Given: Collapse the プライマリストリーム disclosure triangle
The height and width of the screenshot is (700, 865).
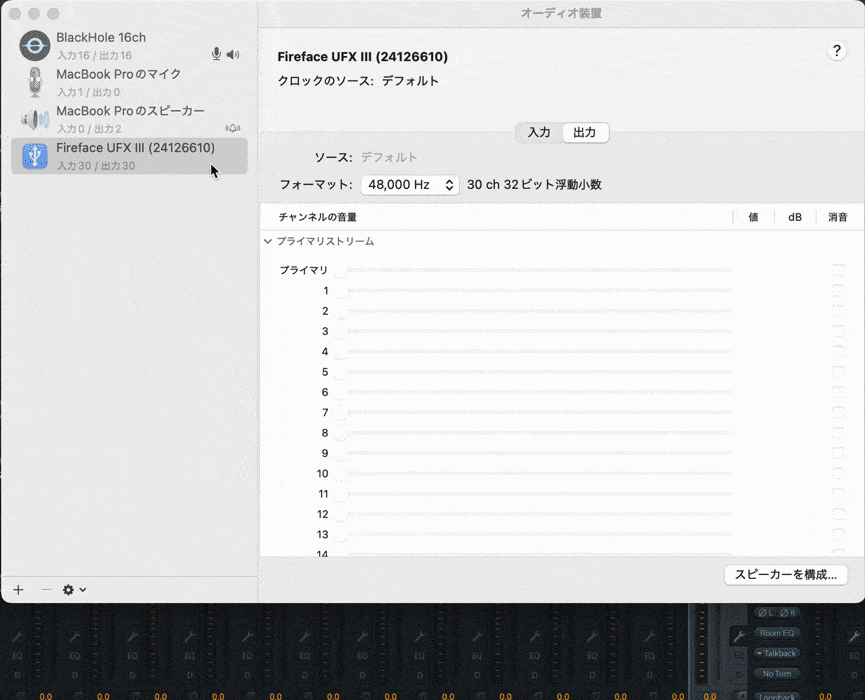Looking at the screenshot, I should (x=267, y=241).
